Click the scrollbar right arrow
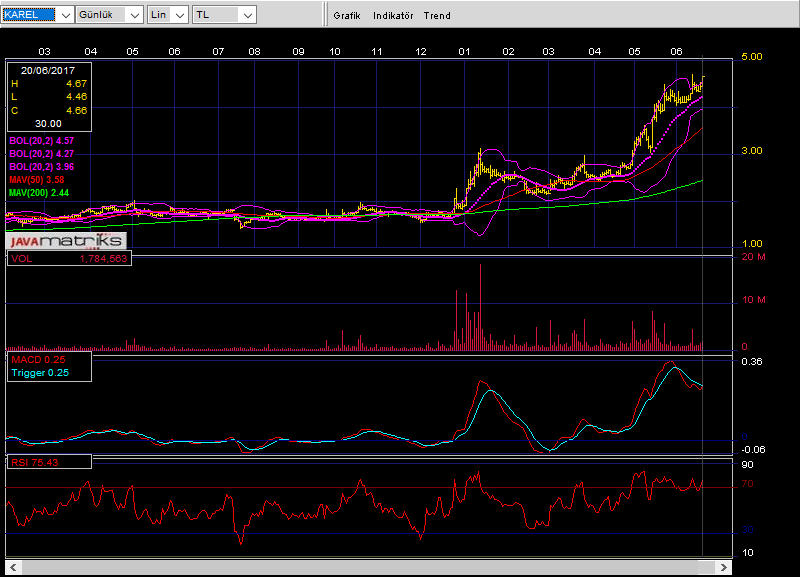The image size is (800, 577). click(726, 568)
